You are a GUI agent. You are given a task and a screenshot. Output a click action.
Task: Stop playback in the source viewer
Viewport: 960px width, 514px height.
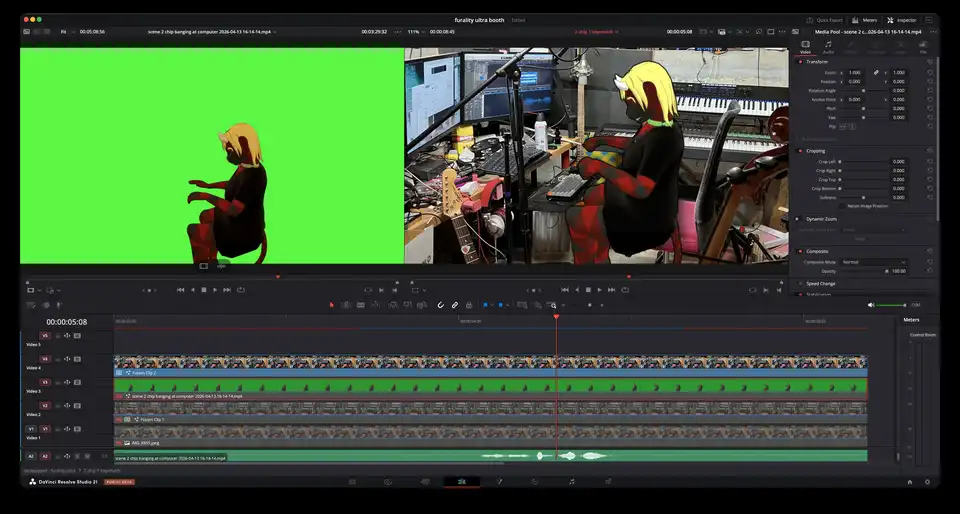click(x=204, y=290)
